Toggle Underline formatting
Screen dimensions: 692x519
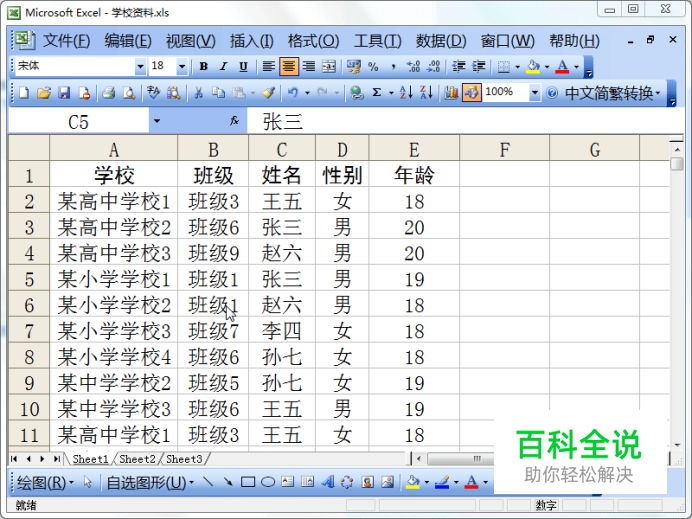pos(243,67)
